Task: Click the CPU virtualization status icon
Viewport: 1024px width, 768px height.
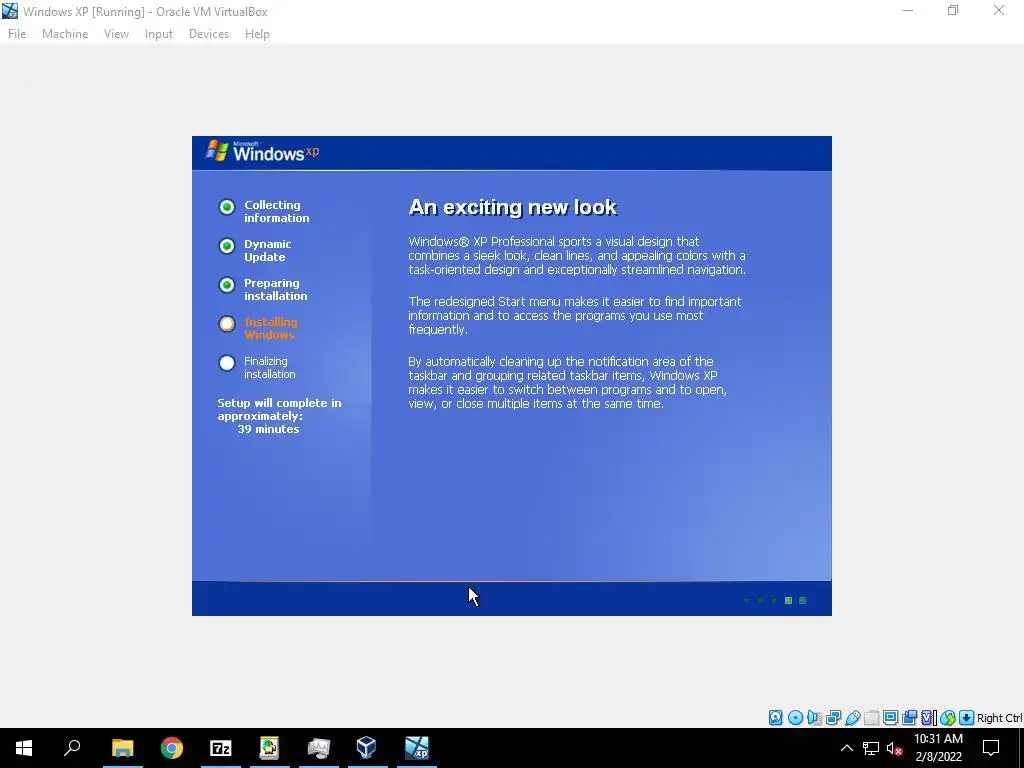Action: pyautogui.click(x=929, y=718)
